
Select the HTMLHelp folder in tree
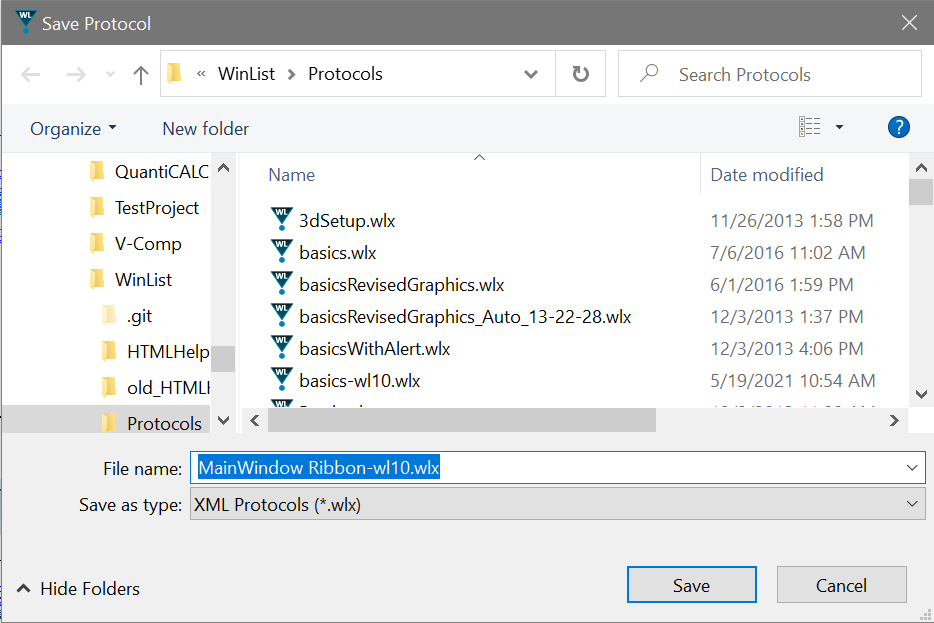(167, 351)
